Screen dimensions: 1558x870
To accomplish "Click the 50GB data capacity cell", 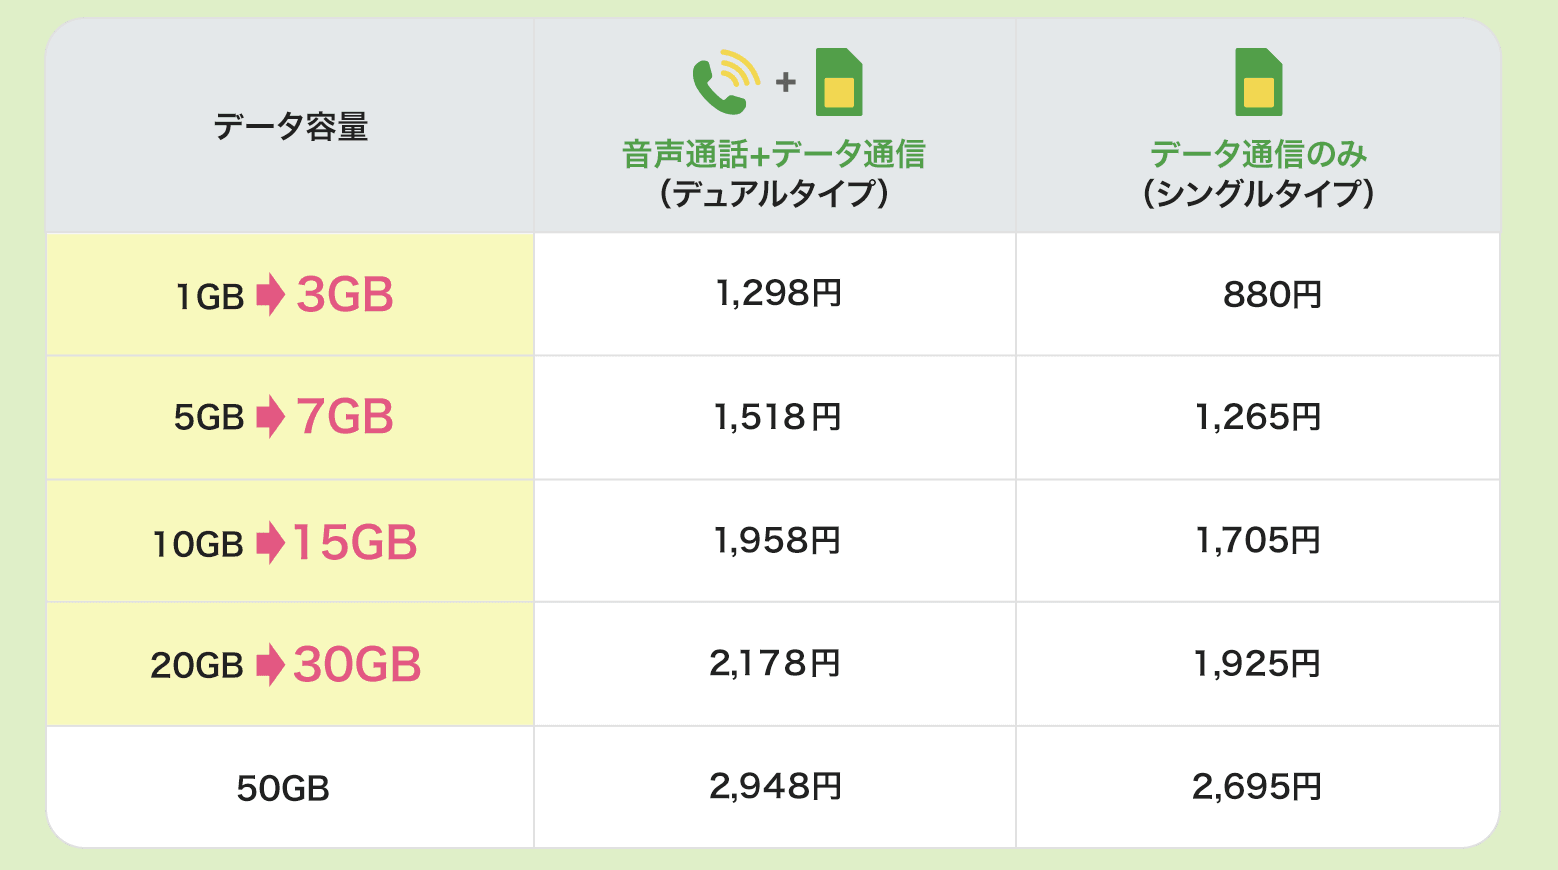I will [283, 789].
